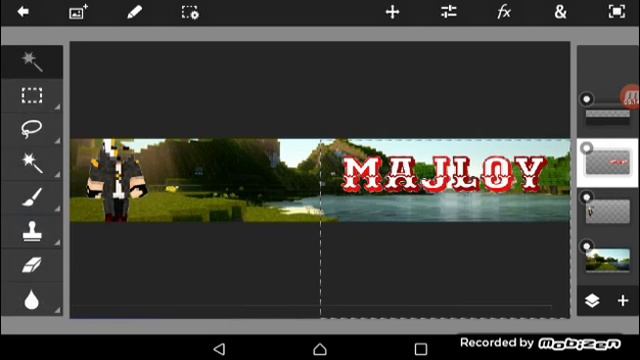640x360 pixels.
Task: Select the brush tool
Action: [32, 197]
